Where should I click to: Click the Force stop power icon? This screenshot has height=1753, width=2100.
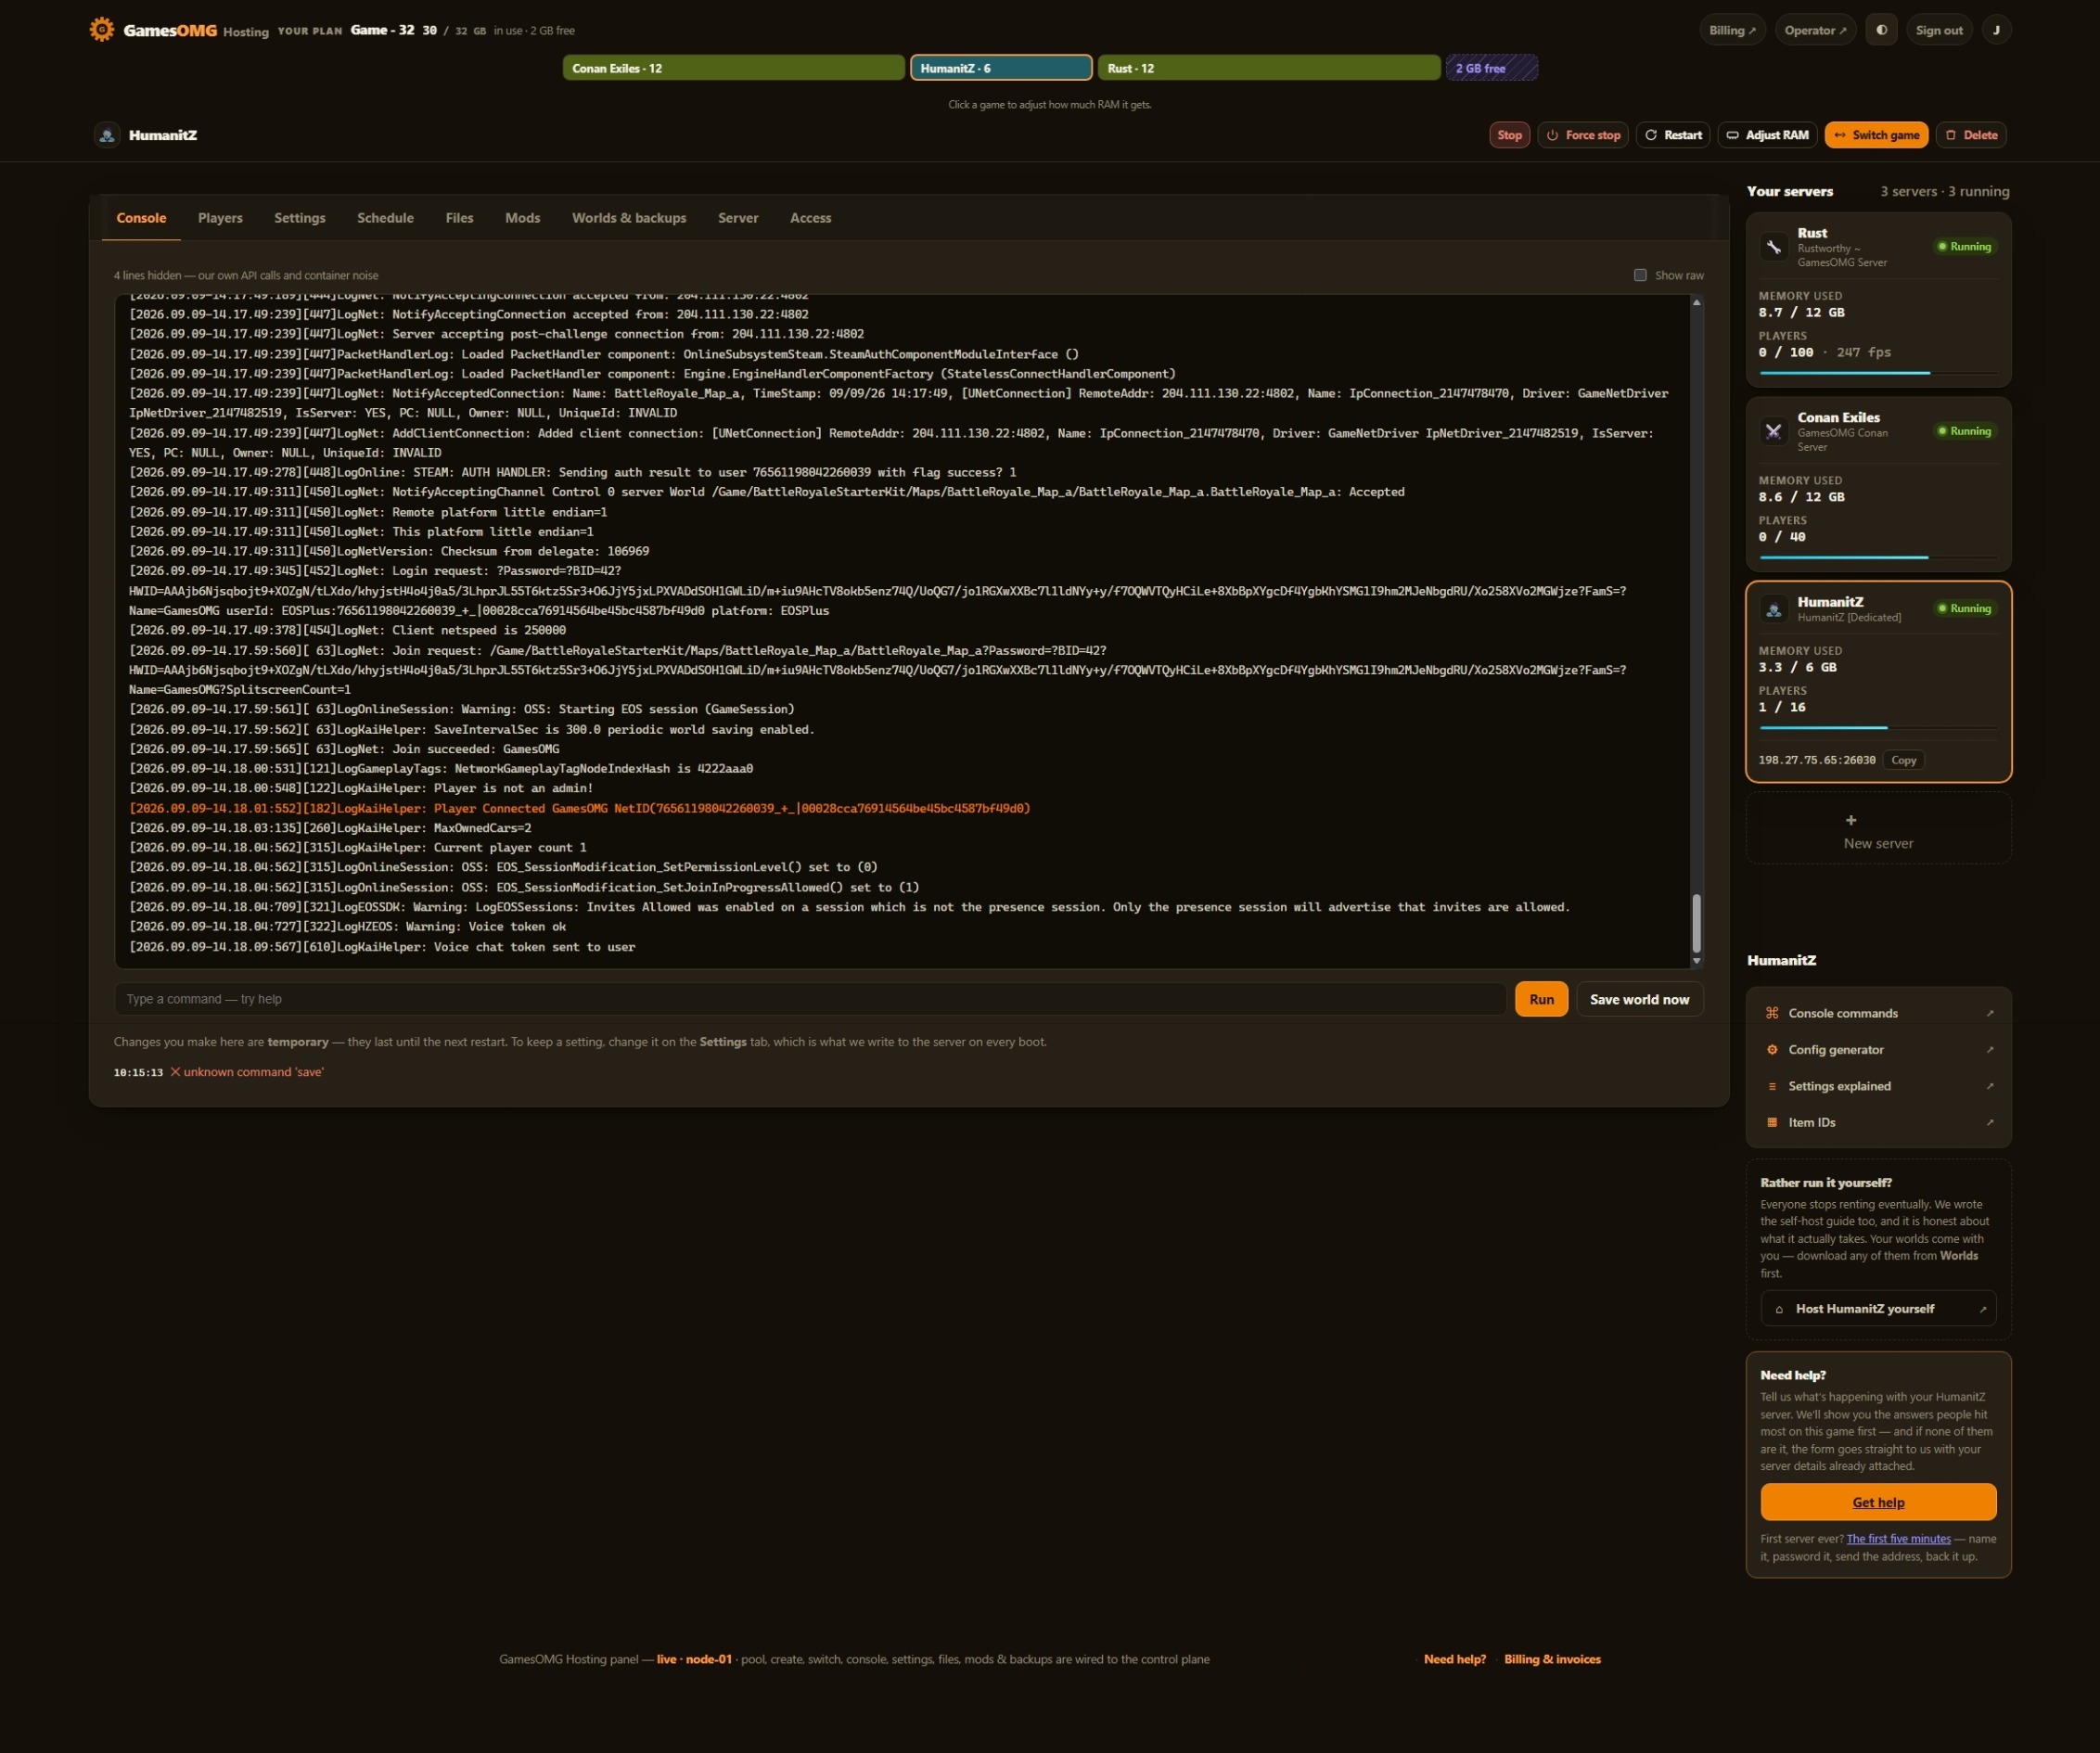1552,135
